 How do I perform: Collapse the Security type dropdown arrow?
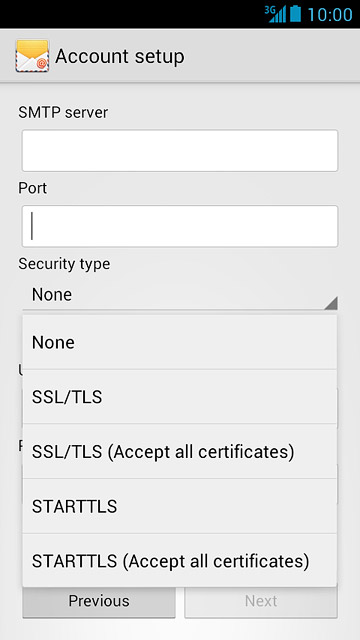point(331,303)
